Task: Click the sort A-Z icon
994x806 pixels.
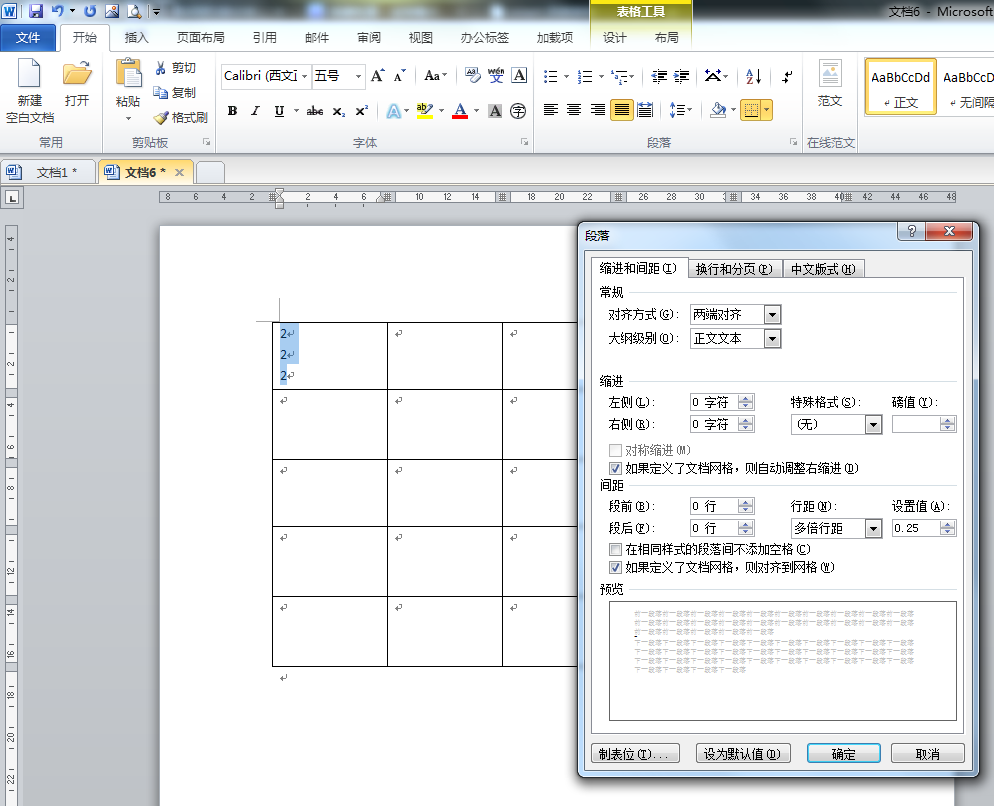Action: 754,76
